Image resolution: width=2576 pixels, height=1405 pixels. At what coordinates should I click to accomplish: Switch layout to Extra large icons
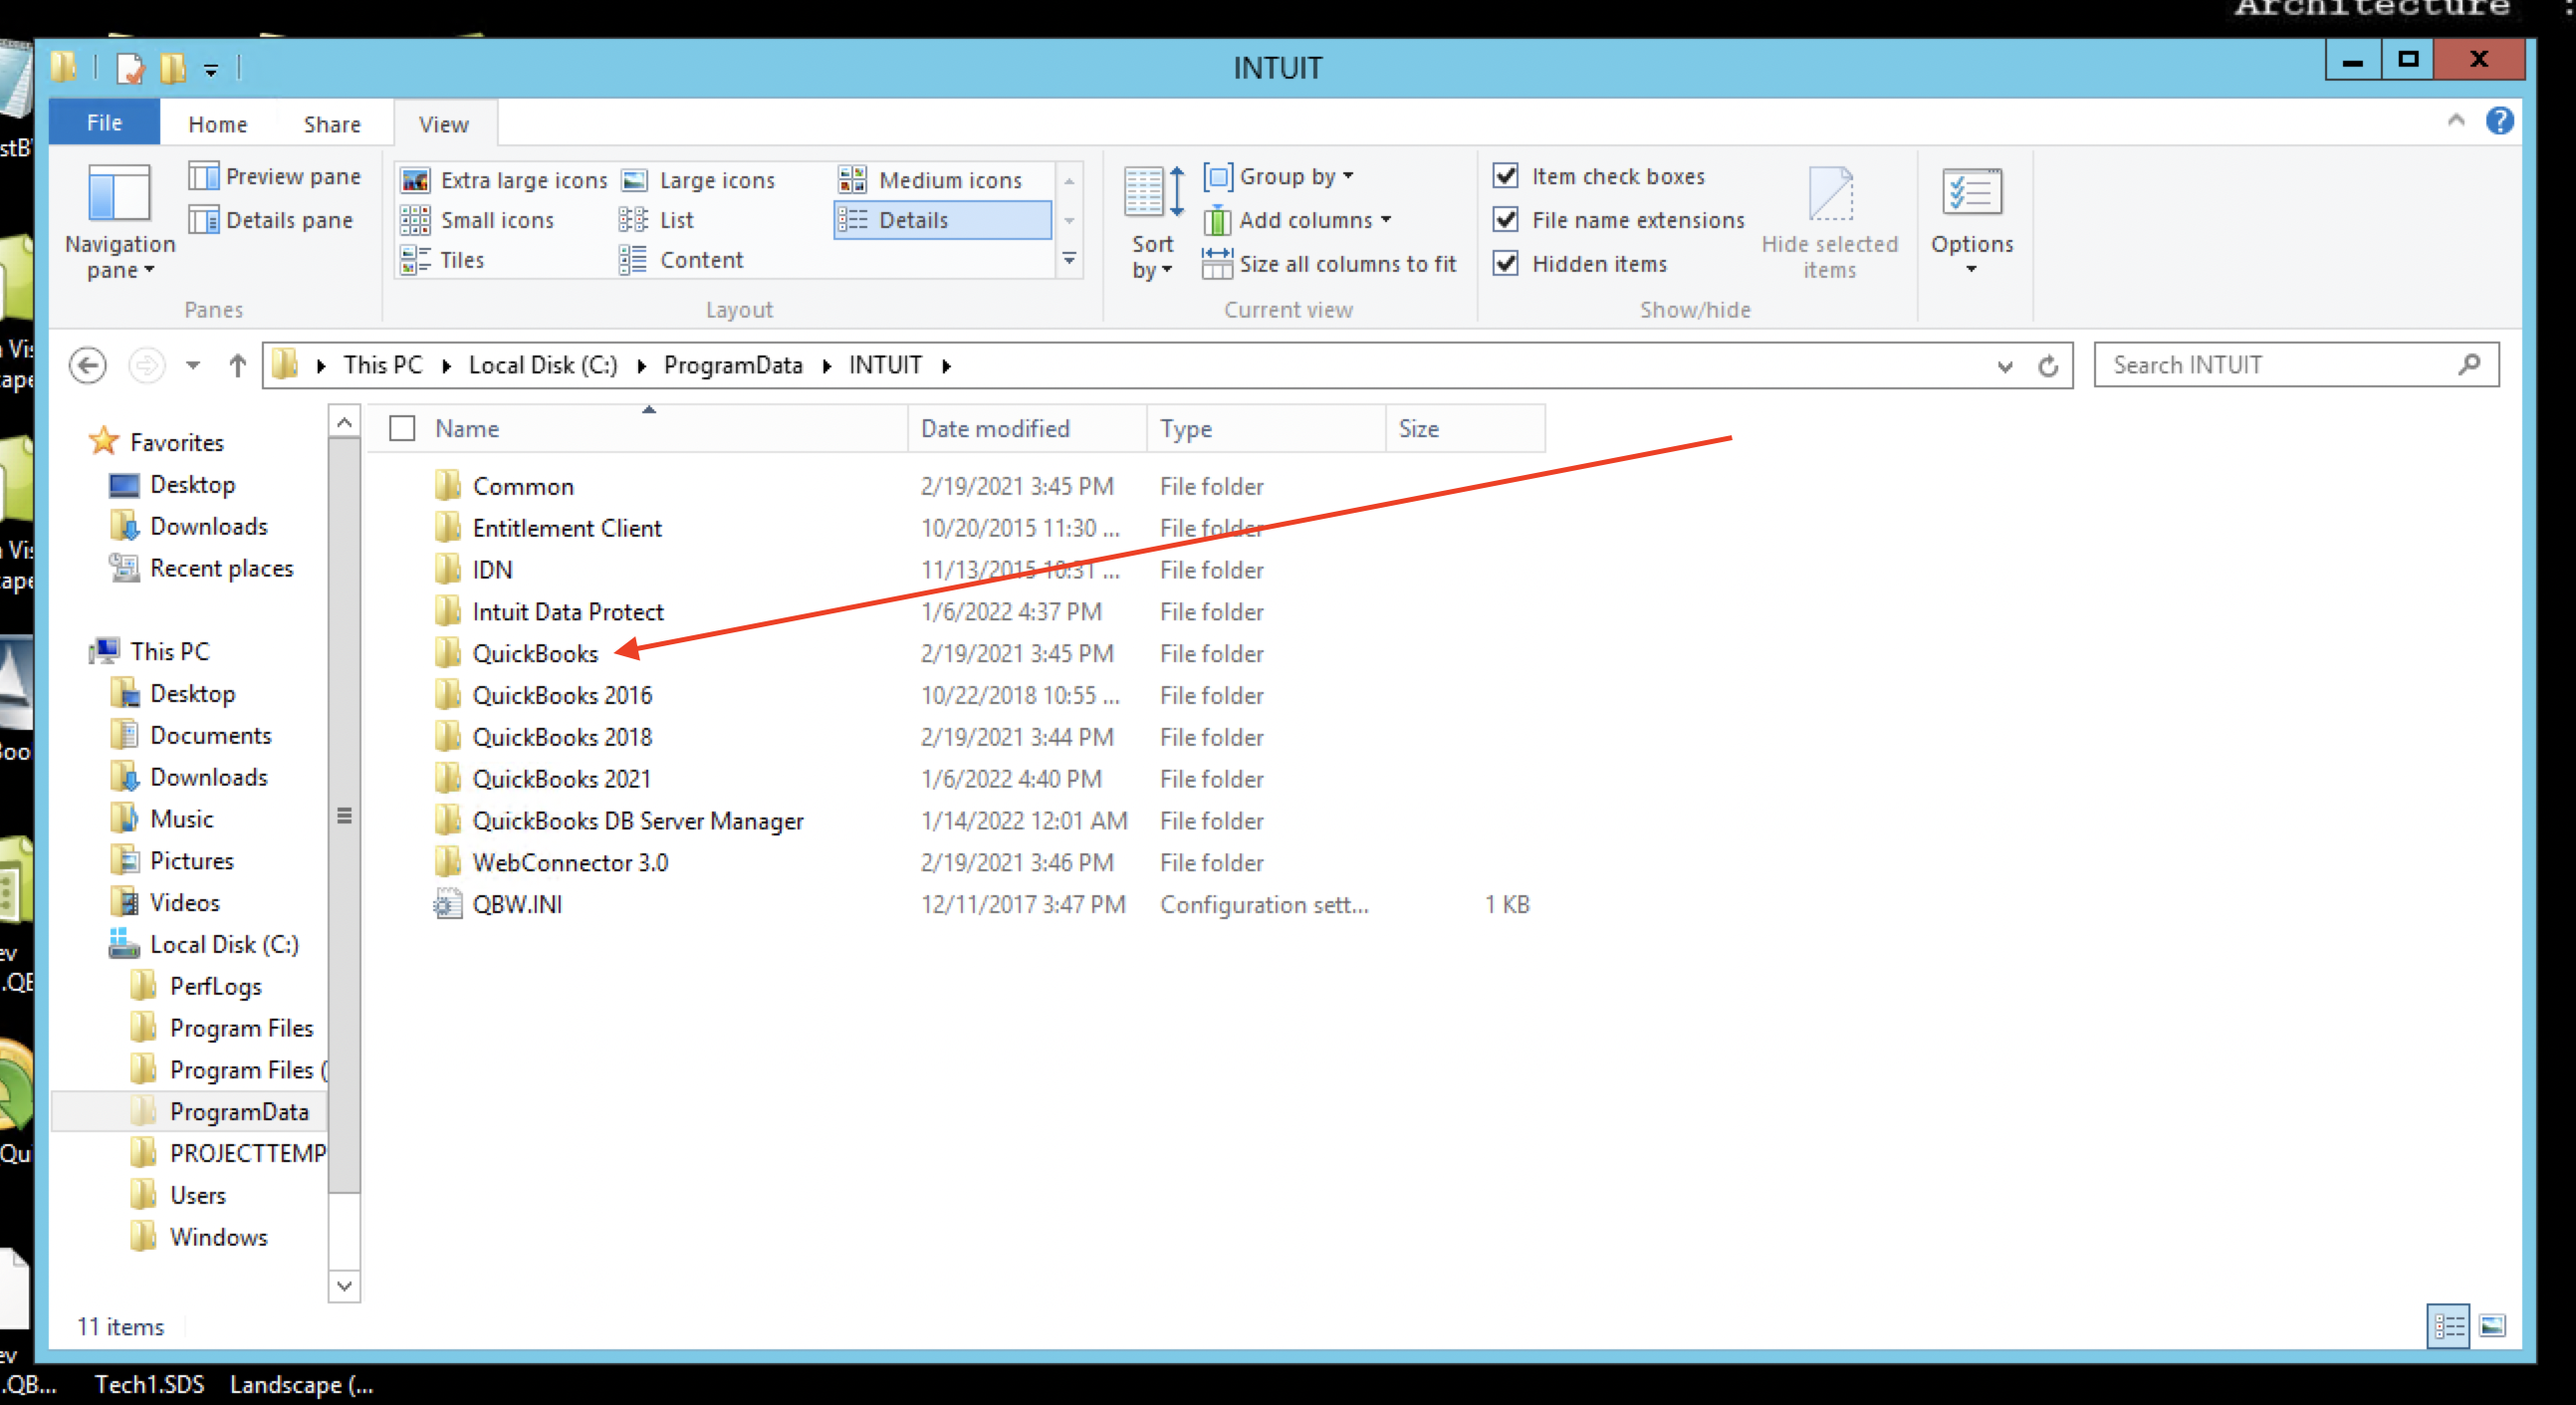pos(504,180)
